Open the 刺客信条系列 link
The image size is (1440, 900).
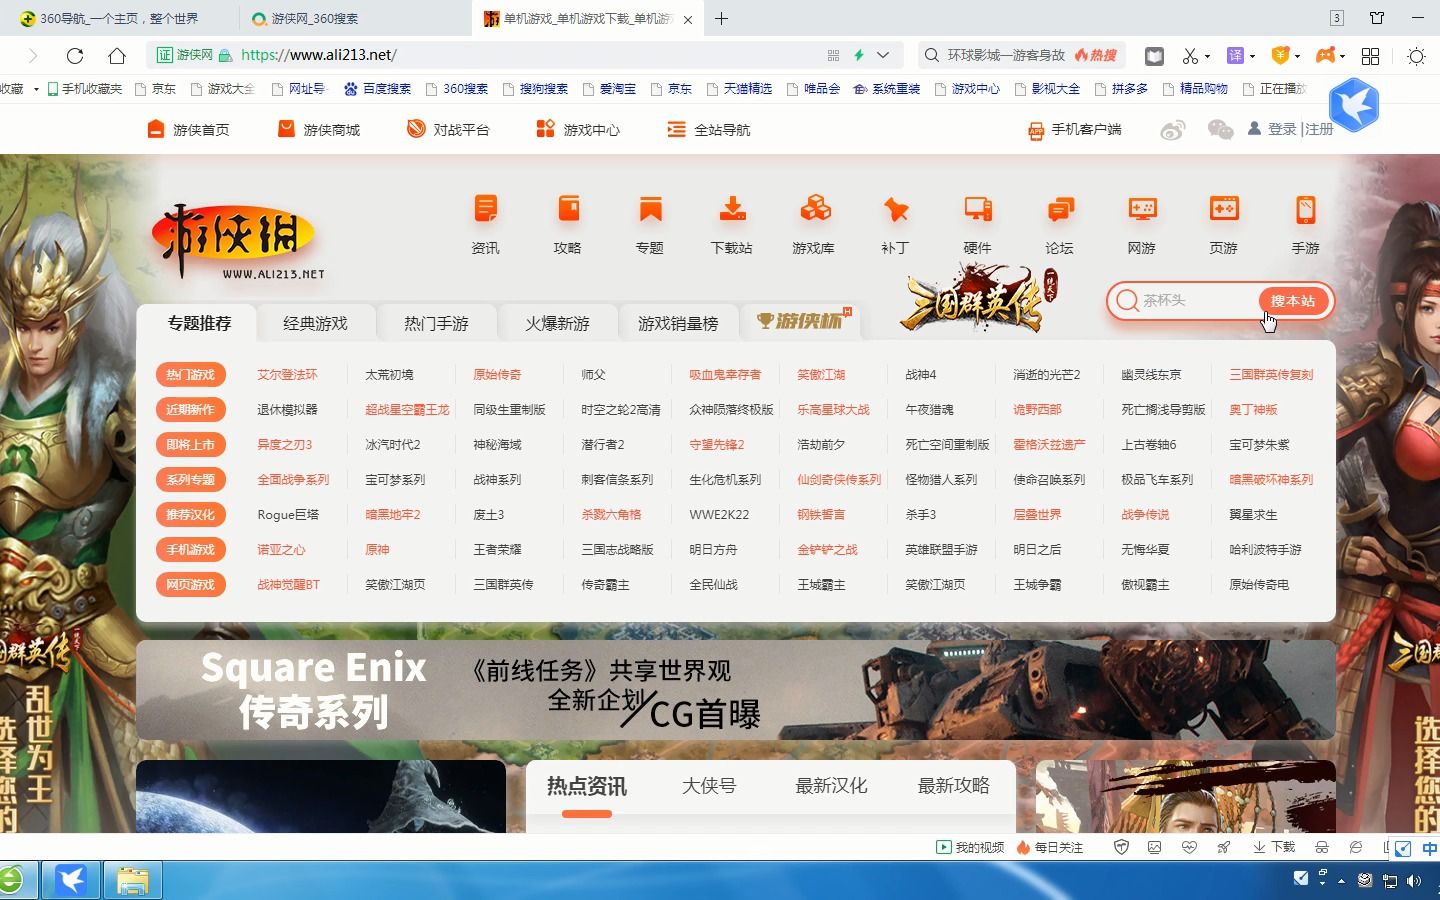click(617, 480)
